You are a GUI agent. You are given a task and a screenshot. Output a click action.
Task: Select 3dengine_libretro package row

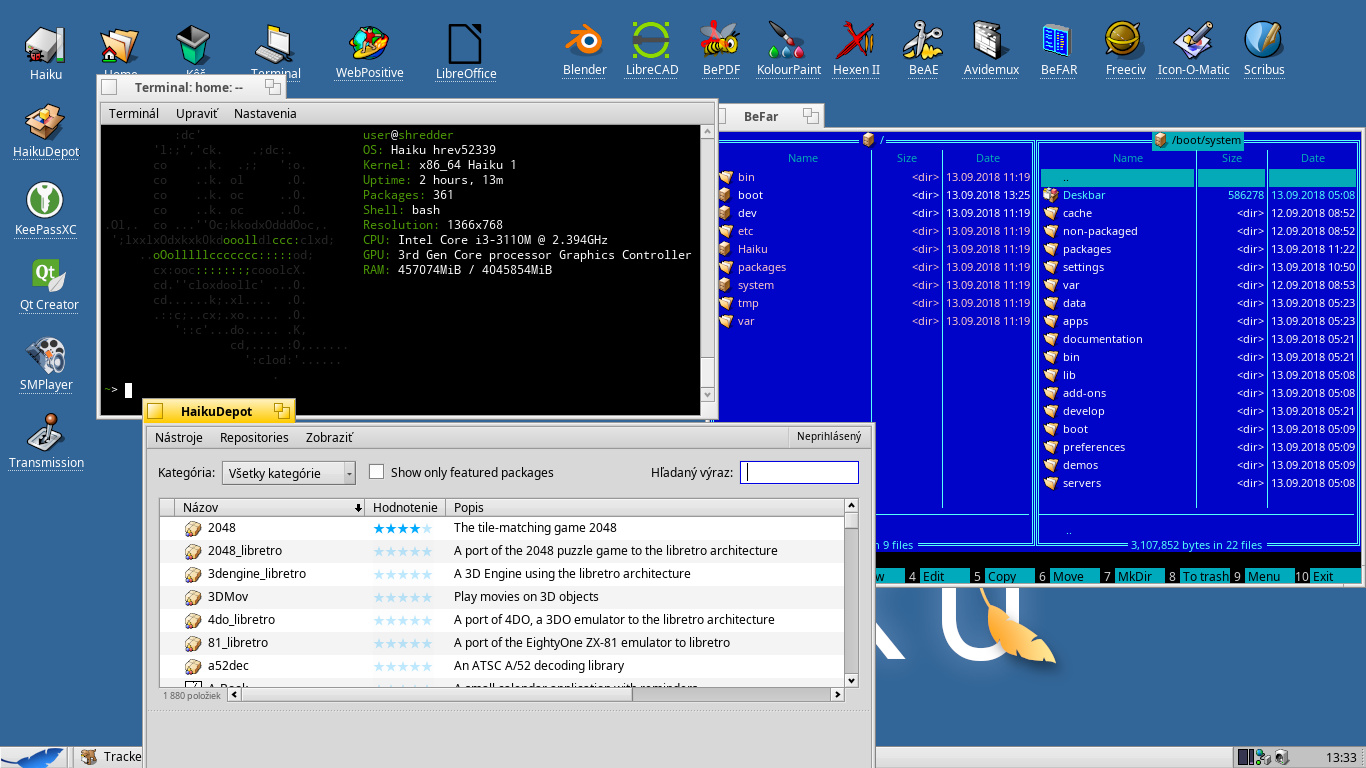pos(502,574)
